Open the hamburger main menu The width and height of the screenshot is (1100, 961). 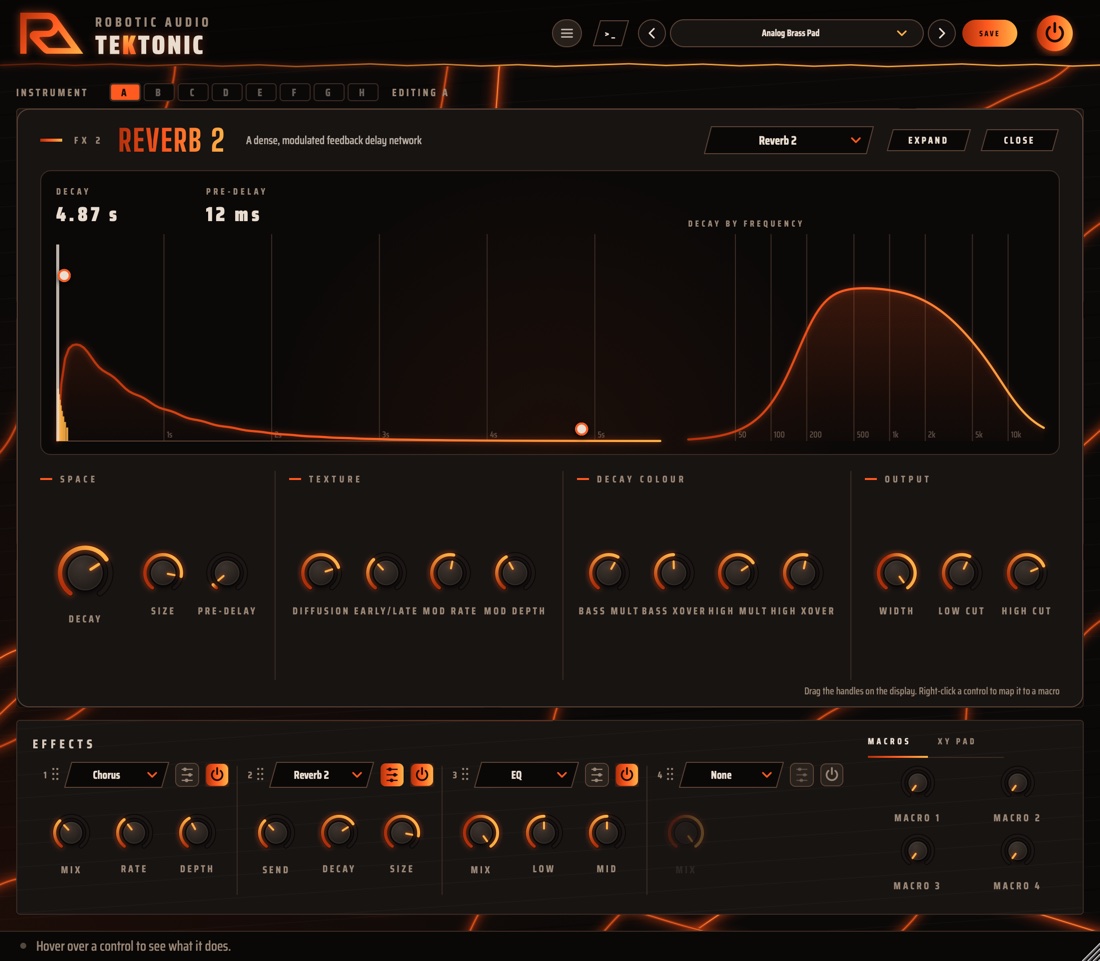567,33
